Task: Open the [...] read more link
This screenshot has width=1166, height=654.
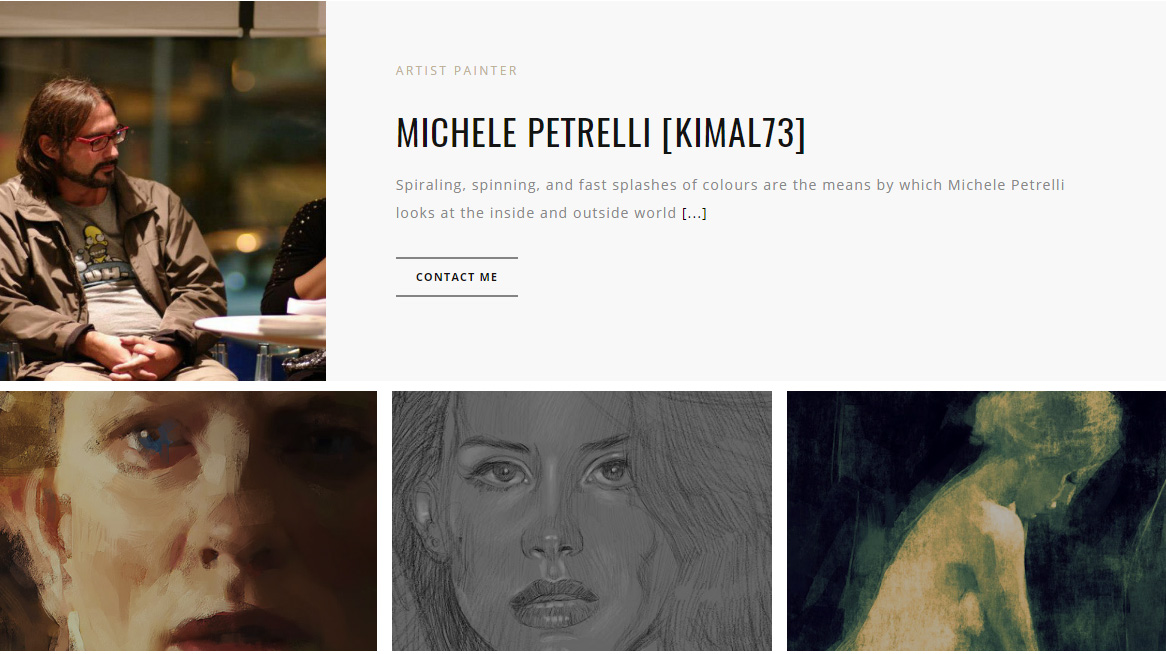Action: [694, 213]
